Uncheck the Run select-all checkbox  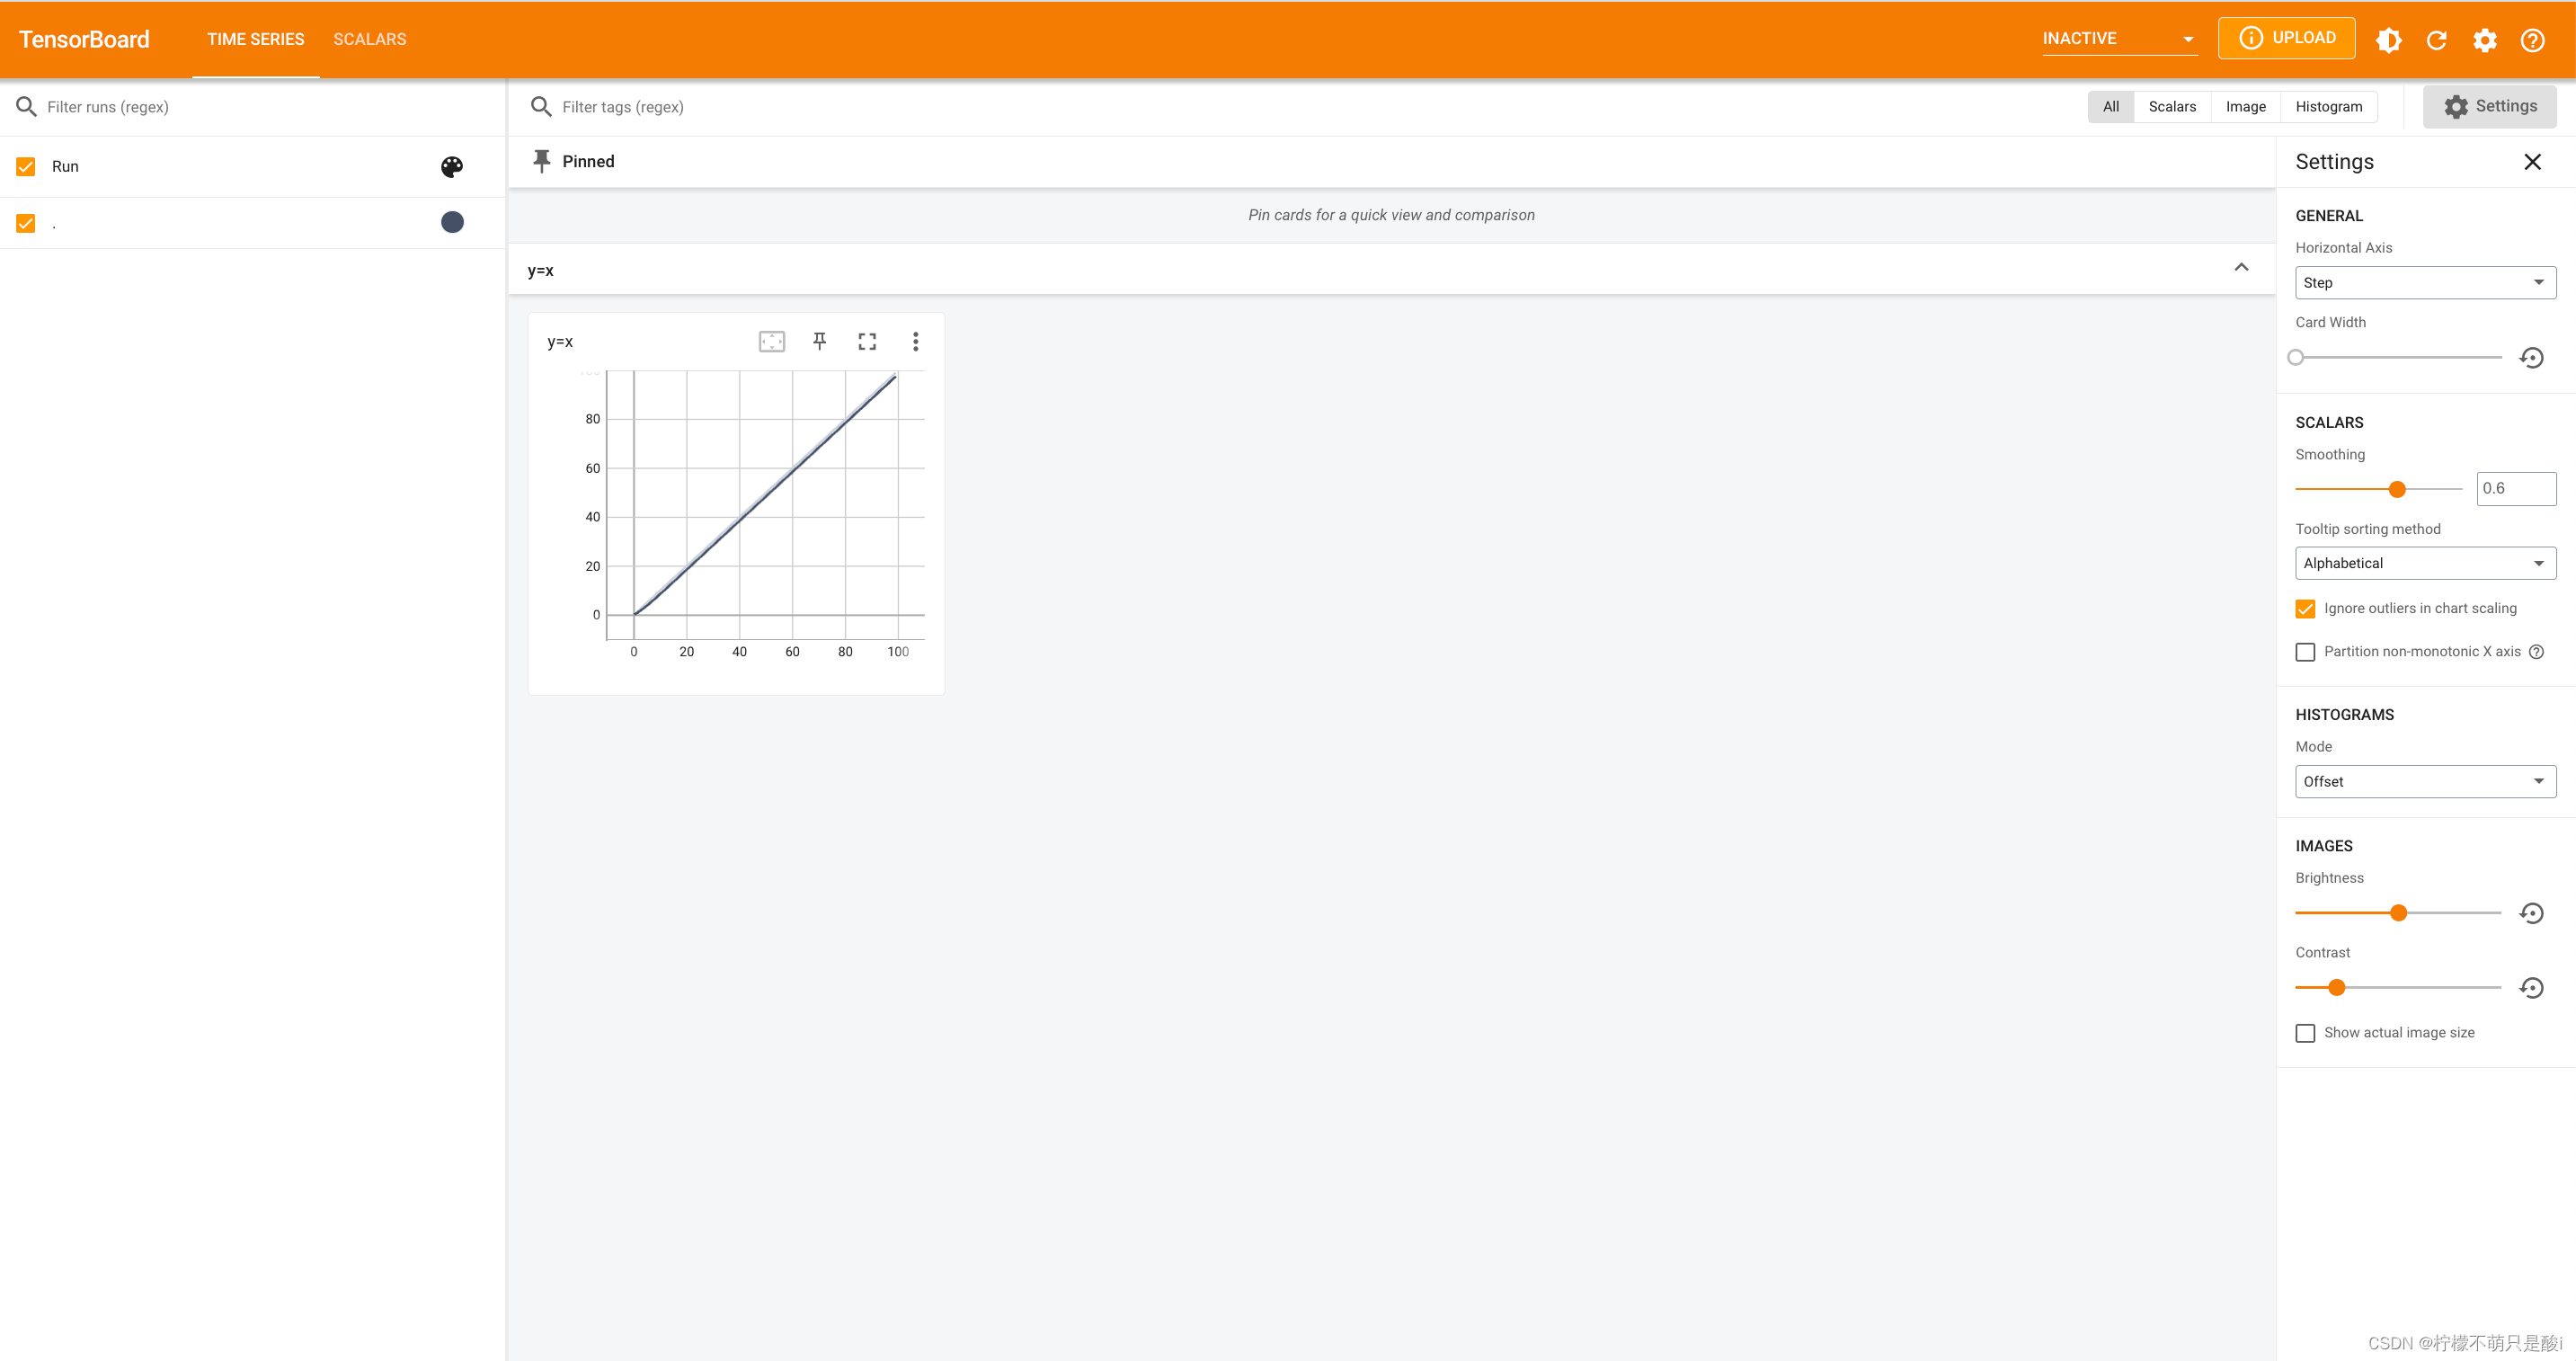point(26,167)
